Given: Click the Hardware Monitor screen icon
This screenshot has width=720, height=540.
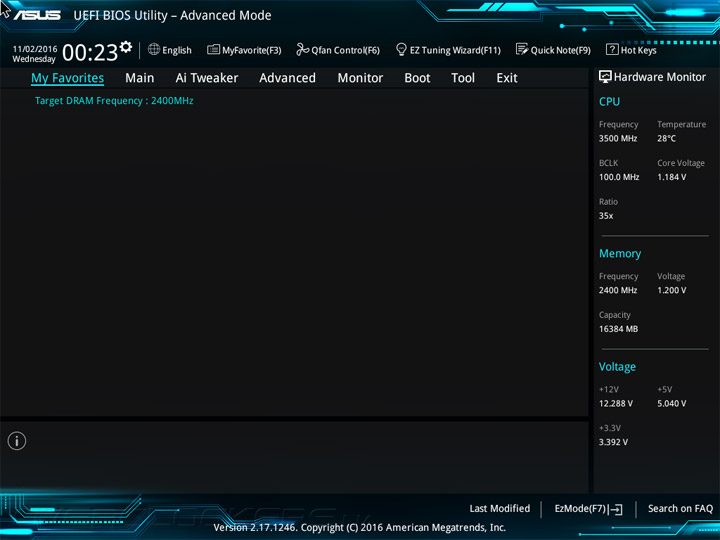Looking at the screenshot, I should click(x=605, y=77).
